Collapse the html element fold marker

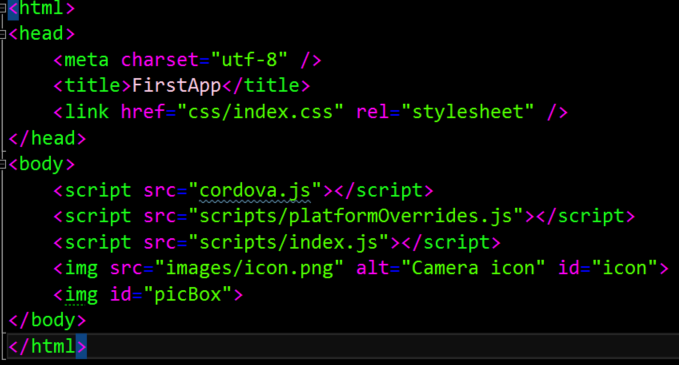pos(2,8)
